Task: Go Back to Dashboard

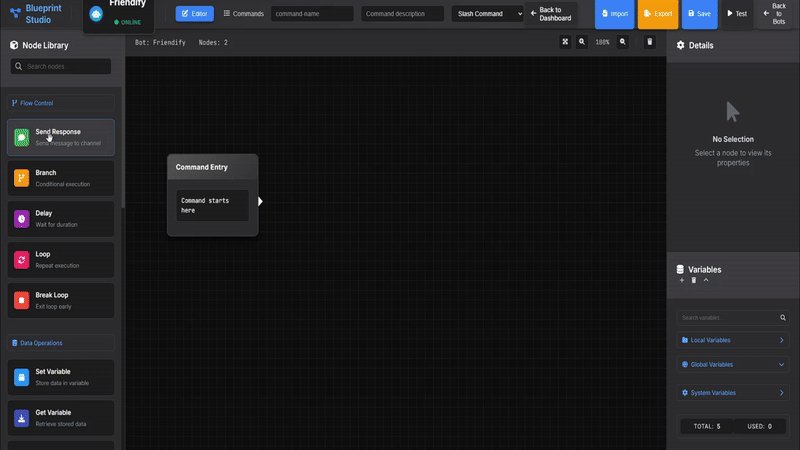Action: coord(551,14)
